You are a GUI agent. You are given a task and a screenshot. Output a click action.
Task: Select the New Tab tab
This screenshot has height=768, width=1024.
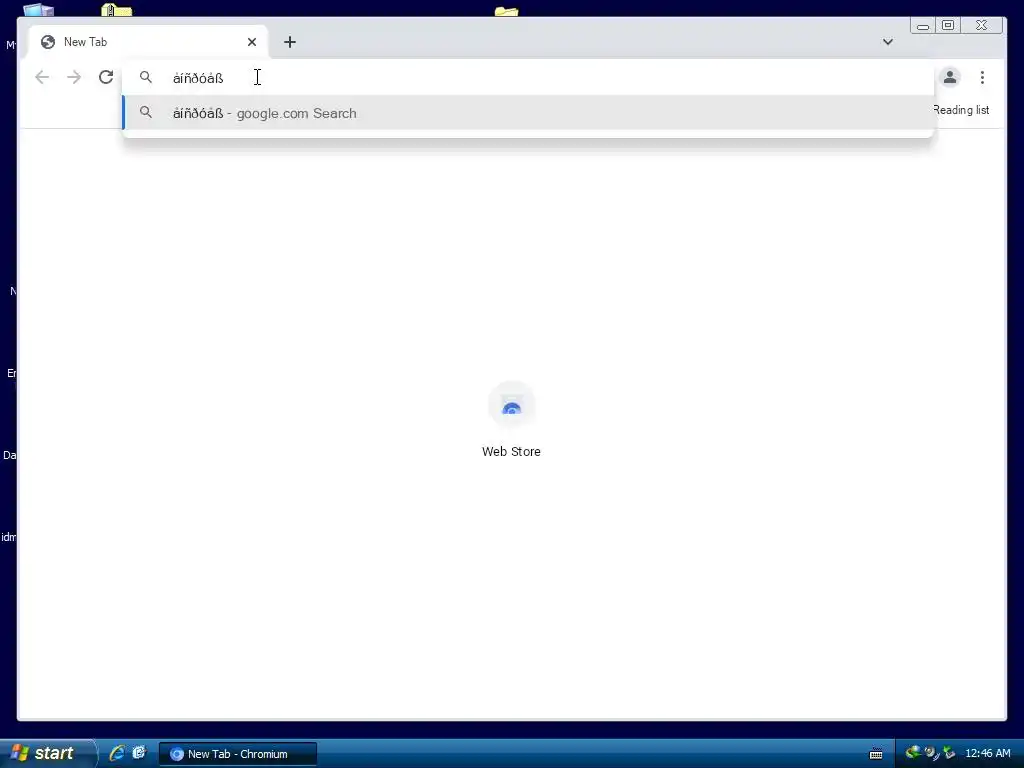click(148, 42)
